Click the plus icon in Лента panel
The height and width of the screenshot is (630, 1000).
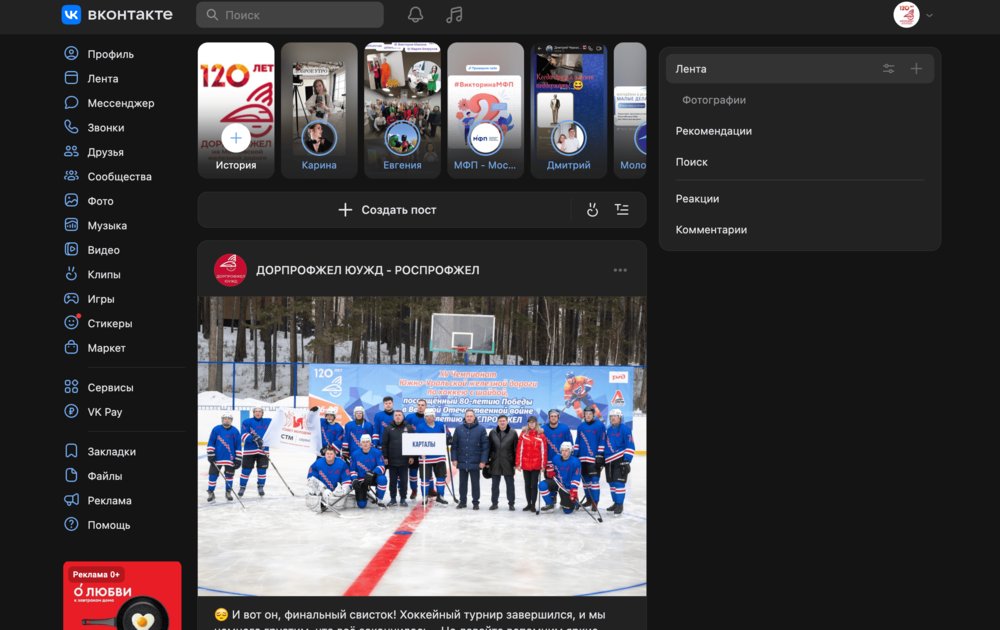pyautogui.click(x=916, y=69)
